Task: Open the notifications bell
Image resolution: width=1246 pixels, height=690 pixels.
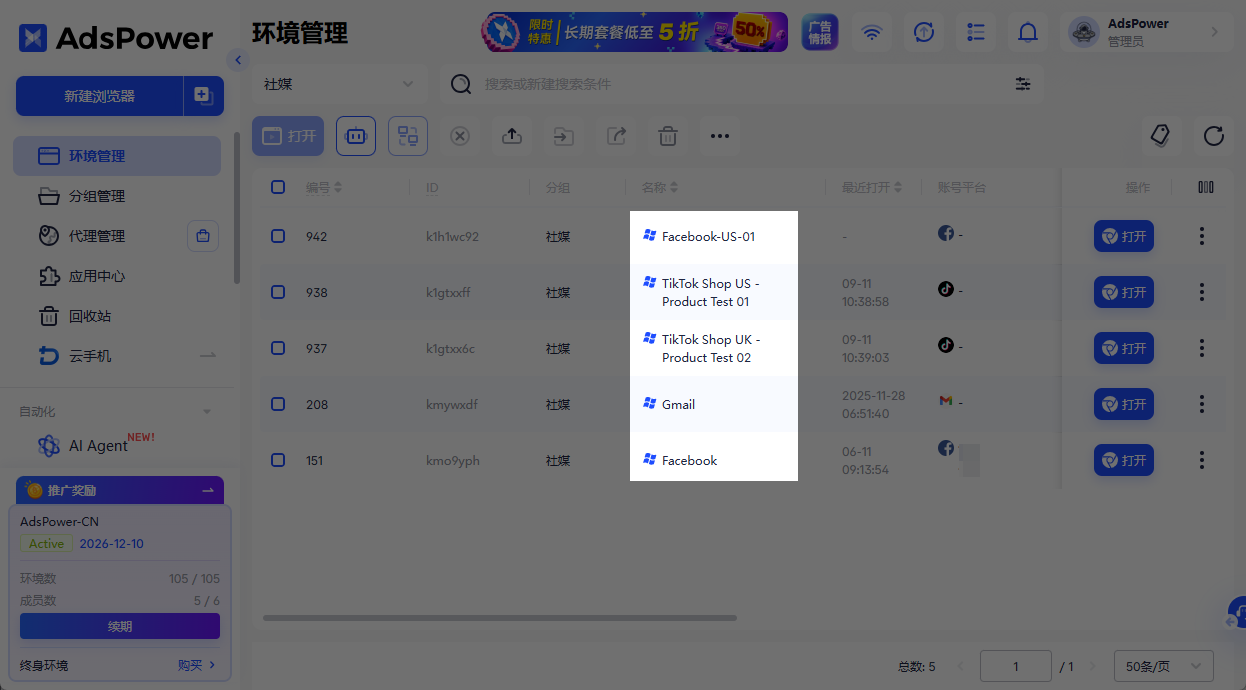Action: (x=1028, y=32)
